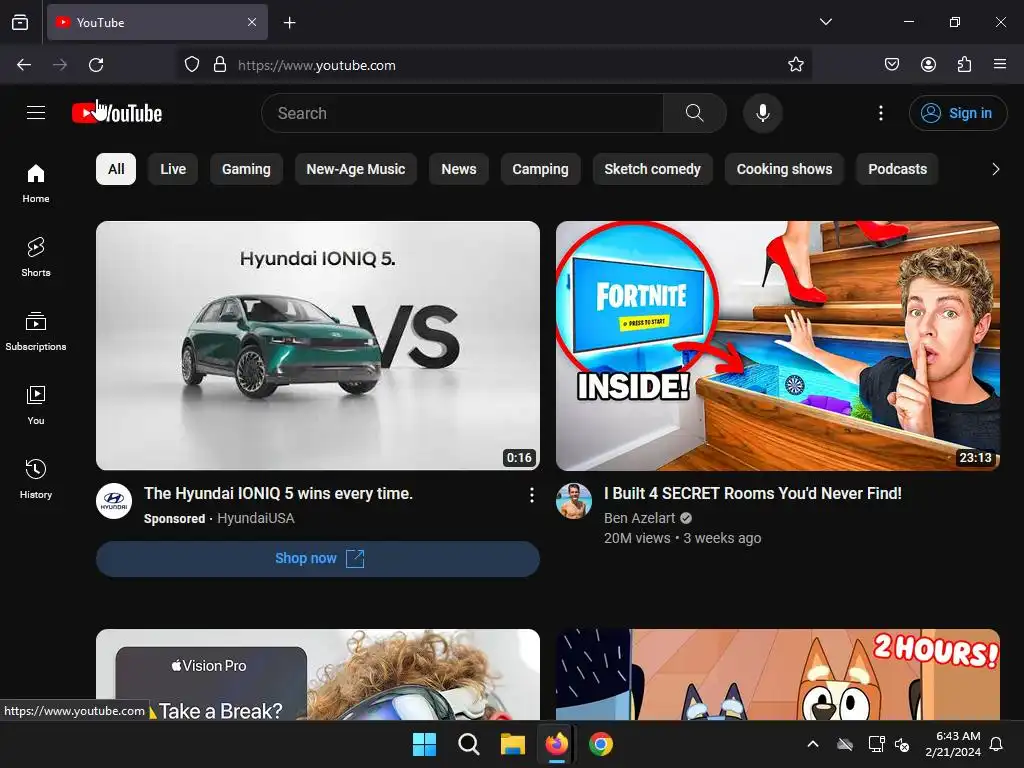
Task: Select the New-Age Music chip
Action: (x=356, y=169)
